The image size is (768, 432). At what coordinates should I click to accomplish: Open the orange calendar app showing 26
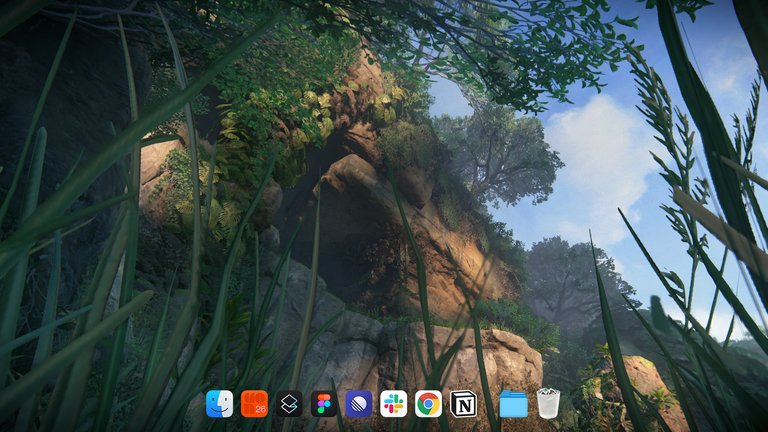coord(254,404)
